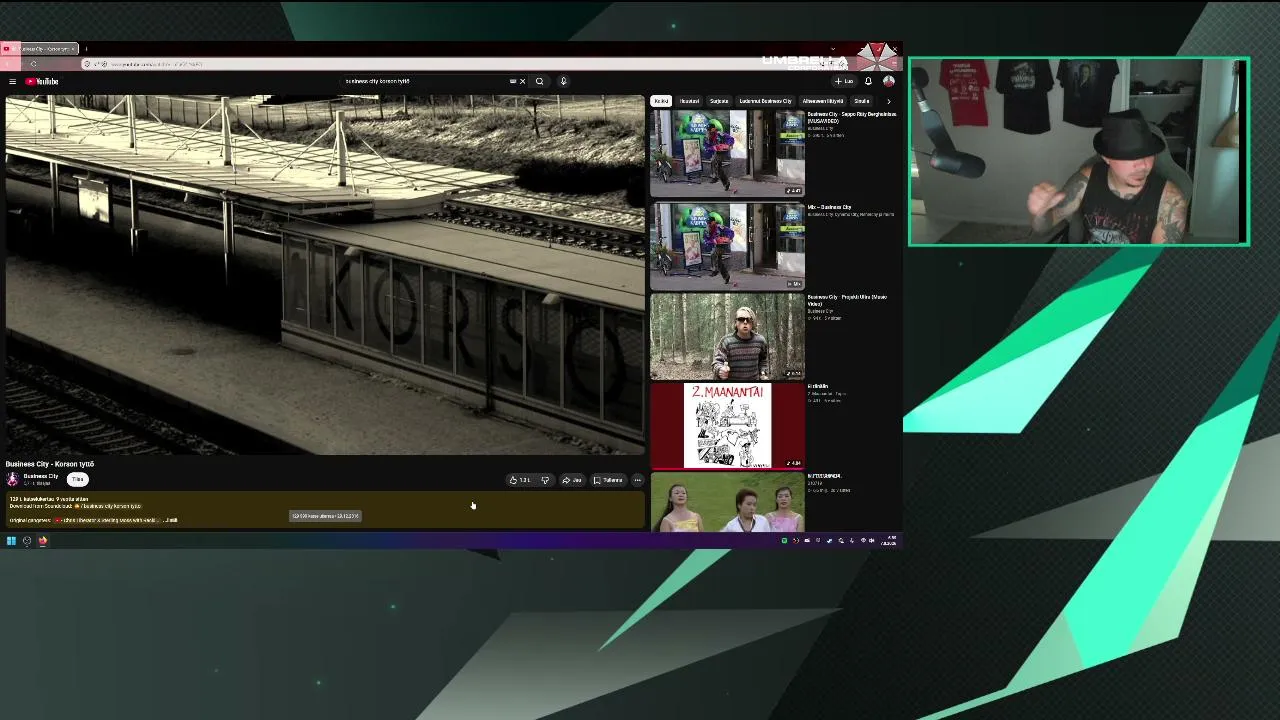Open the Create (Luo) button
The width and height of the screenshot is (1280, 720).
tap(844, 81)
